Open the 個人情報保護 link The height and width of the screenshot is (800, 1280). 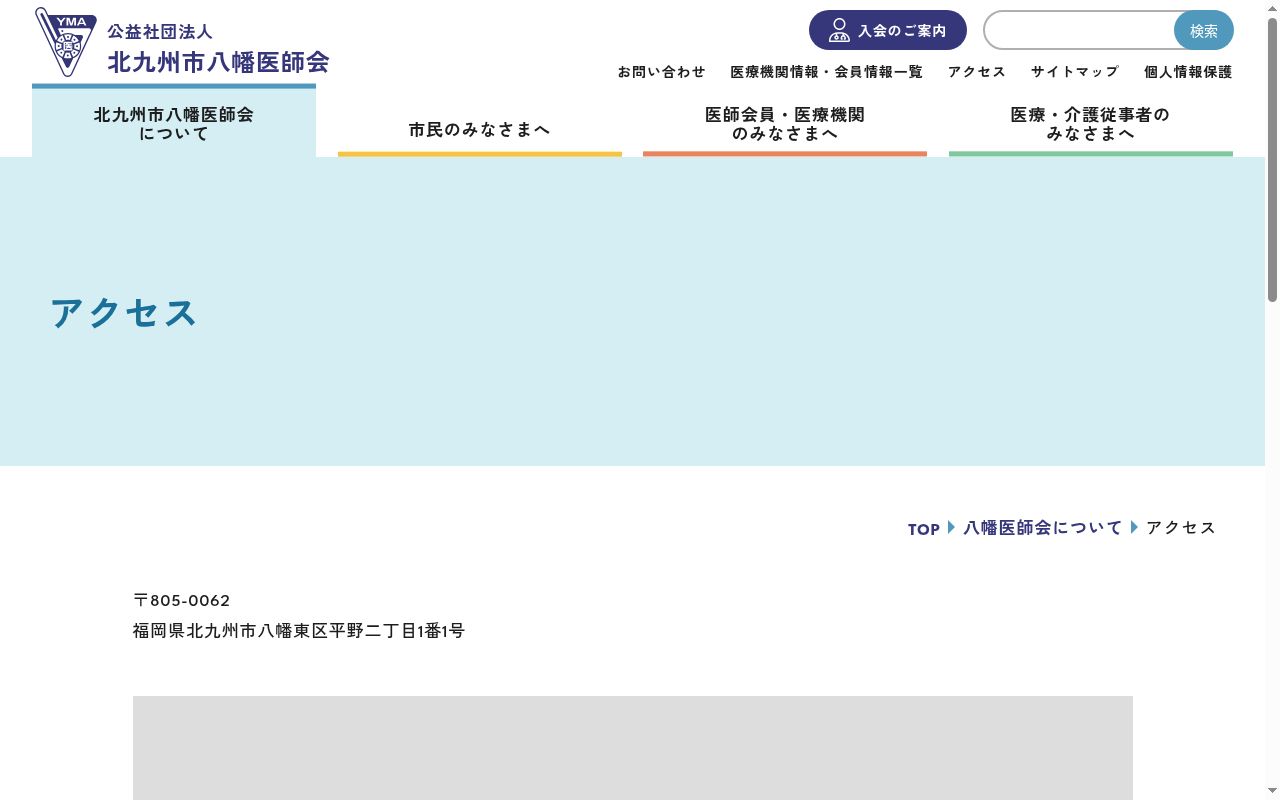click(1188, 72)
